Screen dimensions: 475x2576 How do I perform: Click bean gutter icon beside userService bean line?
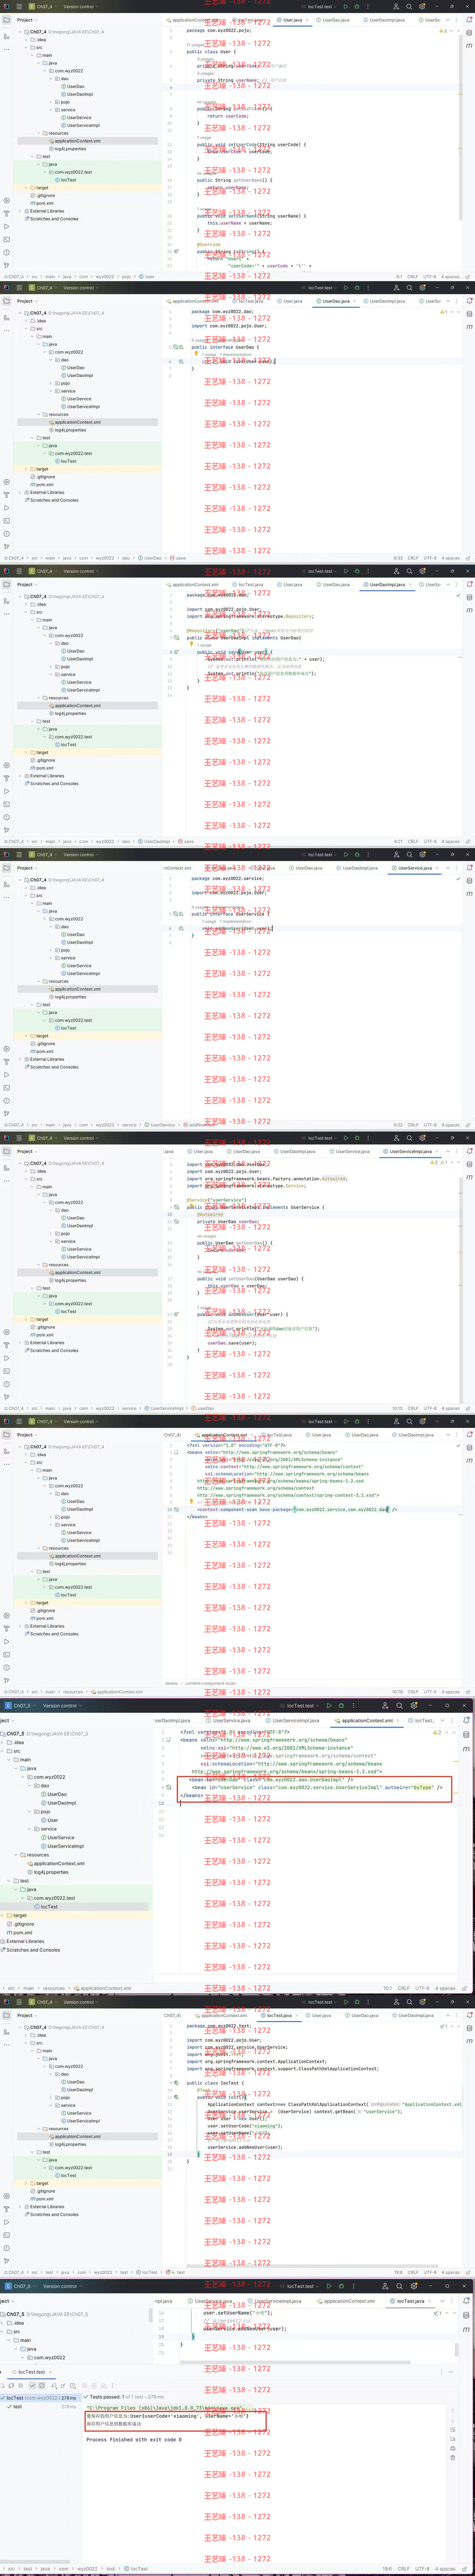[168, 1787]
